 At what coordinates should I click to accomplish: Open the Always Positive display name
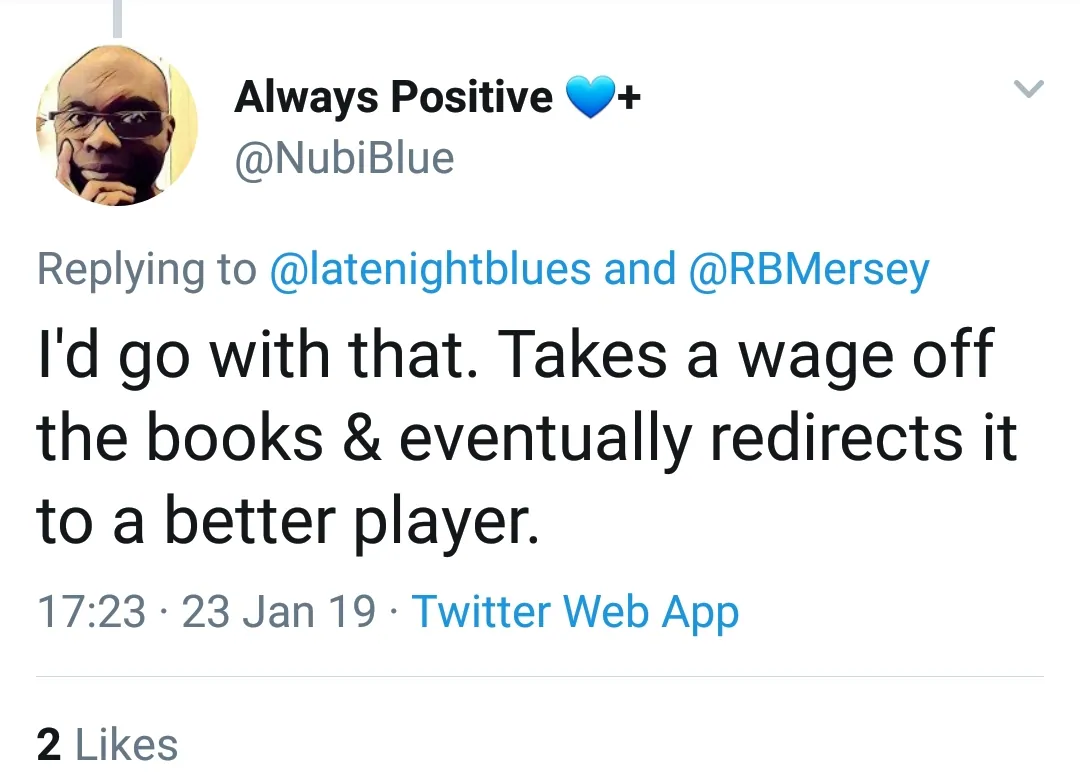(x=393, y=98)
